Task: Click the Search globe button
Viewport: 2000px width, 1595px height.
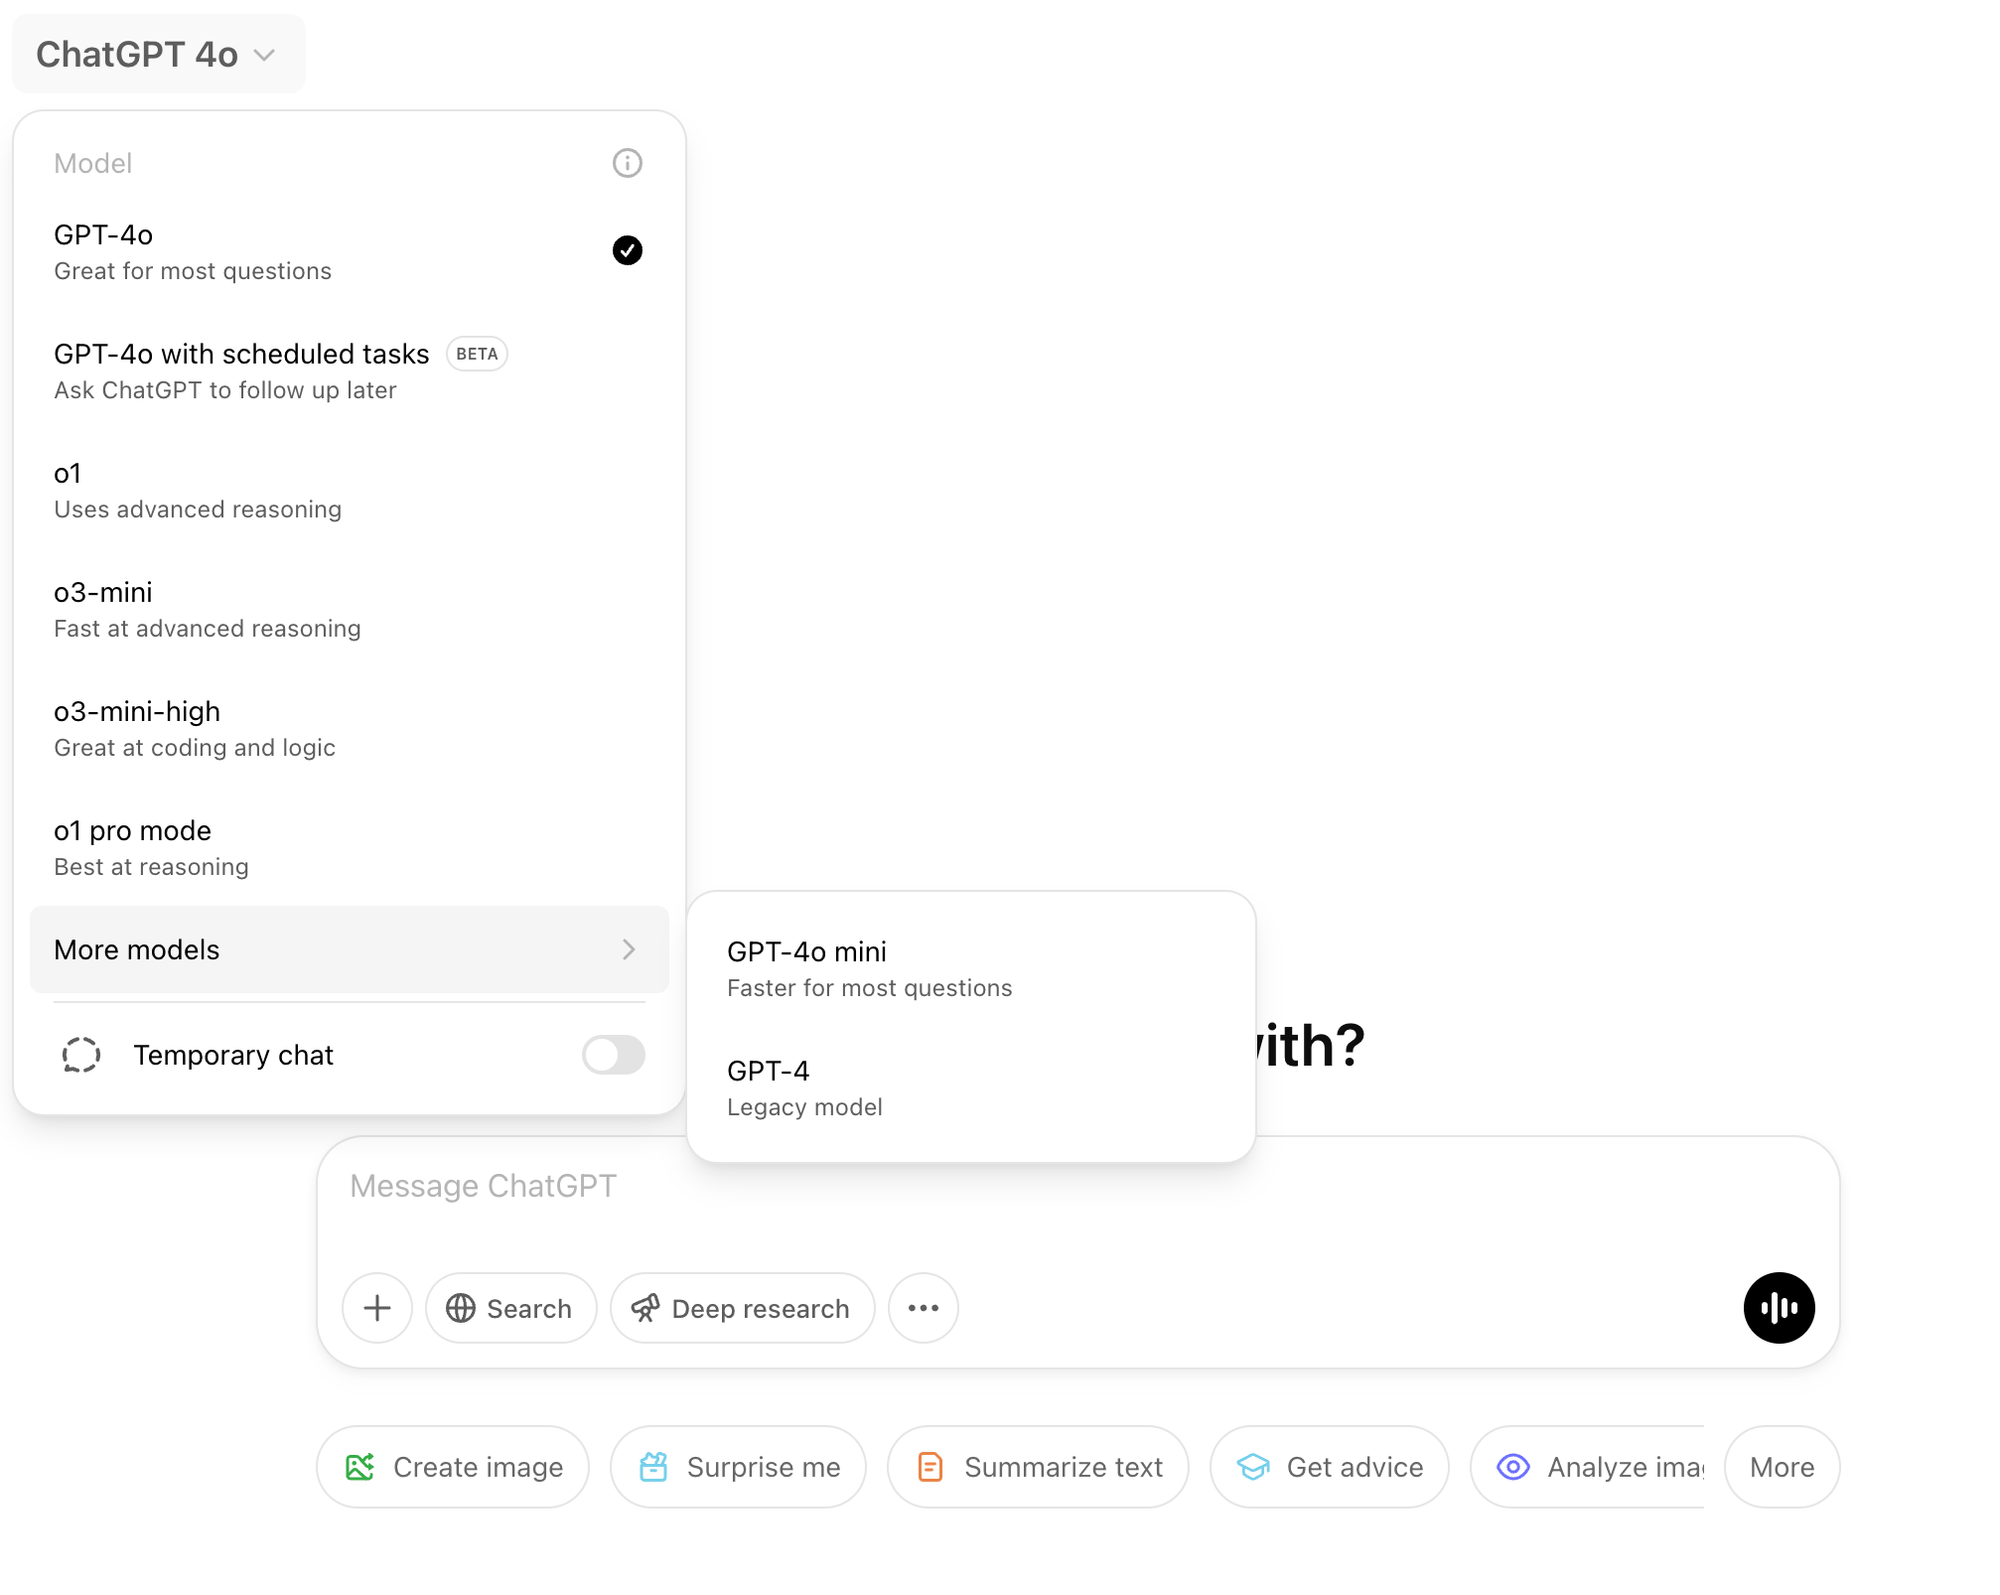Action: pyautogui.click(x=510, y=1308)
